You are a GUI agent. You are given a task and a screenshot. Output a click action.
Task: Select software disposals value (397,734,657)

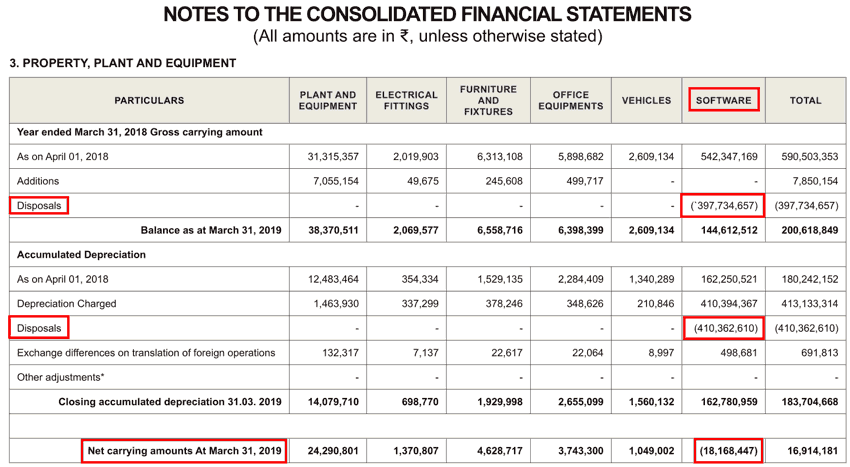click(723, 206)
